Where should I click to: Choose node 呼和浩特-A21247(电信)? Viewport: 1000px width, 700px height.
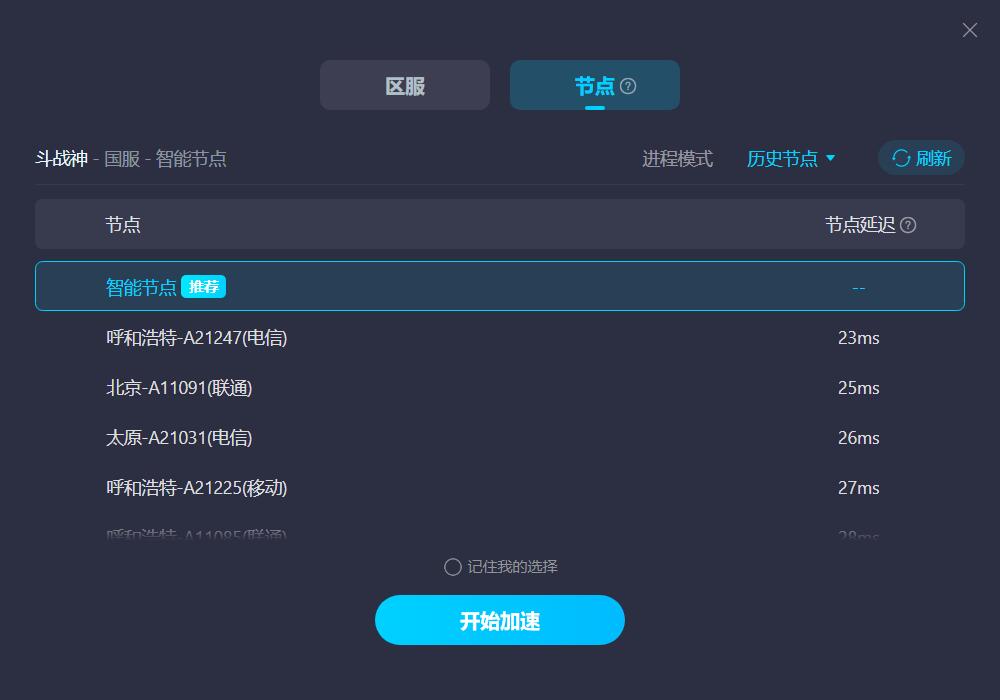[499, 337]
